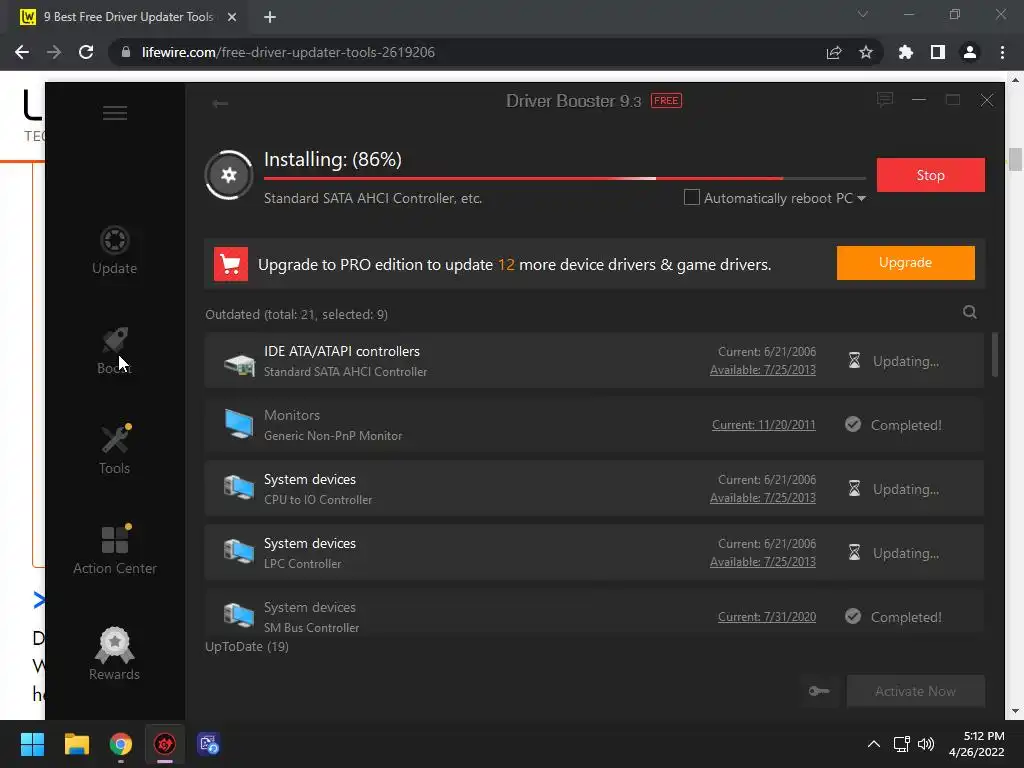Open Available: 7/25/2013 link for SATA AHCI
The image size is (1024, 768).
(763, 370)
